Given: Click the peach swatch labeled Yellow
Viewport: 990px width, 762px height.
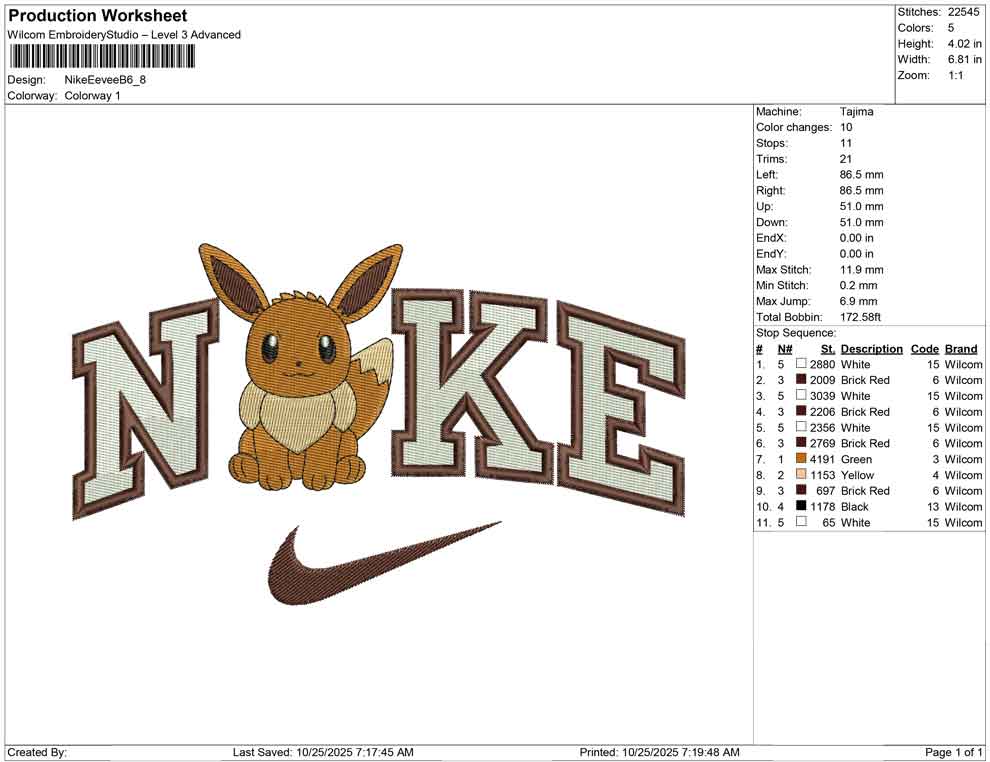Looking at the screenshot, I should pos(801,474).
